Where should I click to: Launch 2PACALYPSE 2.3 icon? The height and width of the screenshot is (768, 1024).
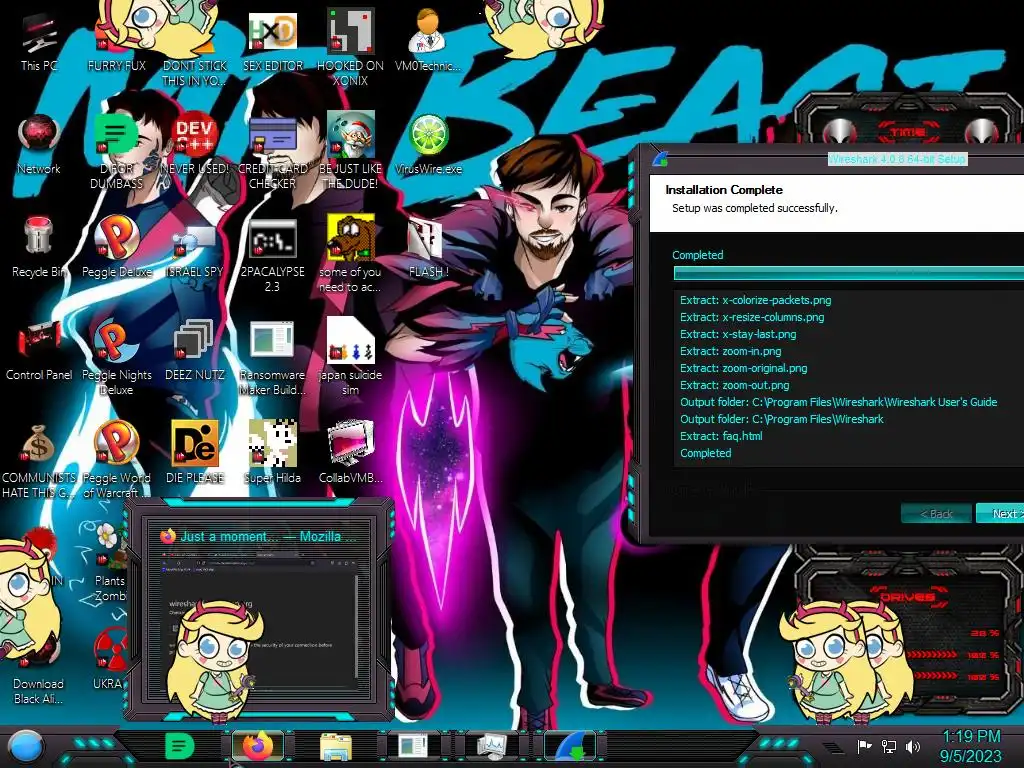click(272, 255)
